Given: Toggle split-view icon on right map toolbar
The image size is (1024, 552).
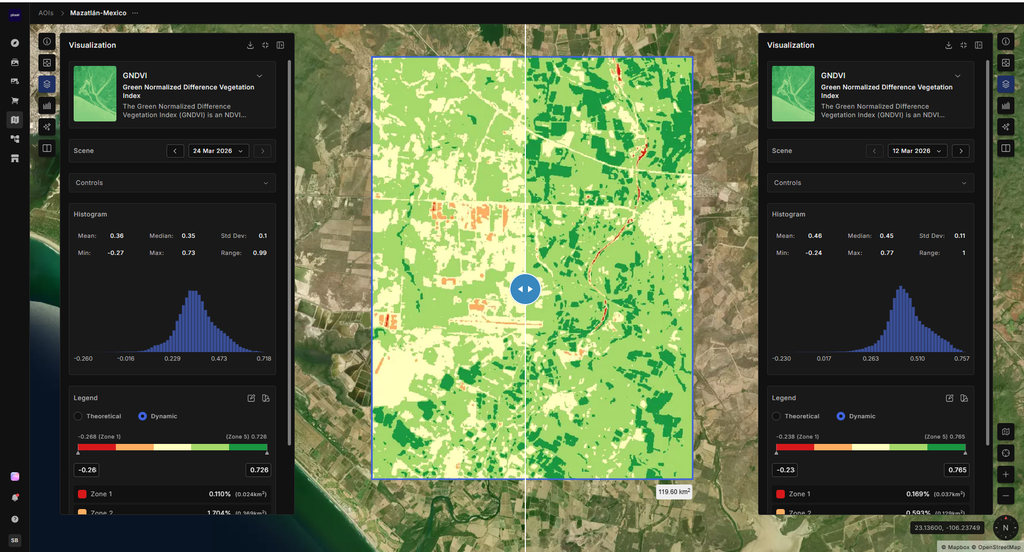Looking at the screenshot, I should pyautogui.click(x=1006, y=148).
